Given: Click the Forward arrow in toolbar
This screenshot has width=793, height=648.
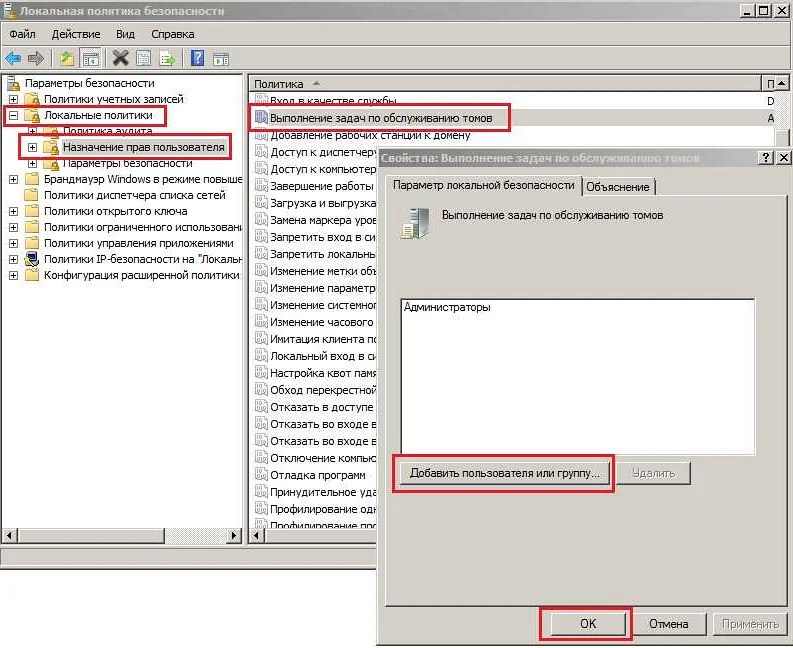Looking at the screenshot, I should coord(36,58).
